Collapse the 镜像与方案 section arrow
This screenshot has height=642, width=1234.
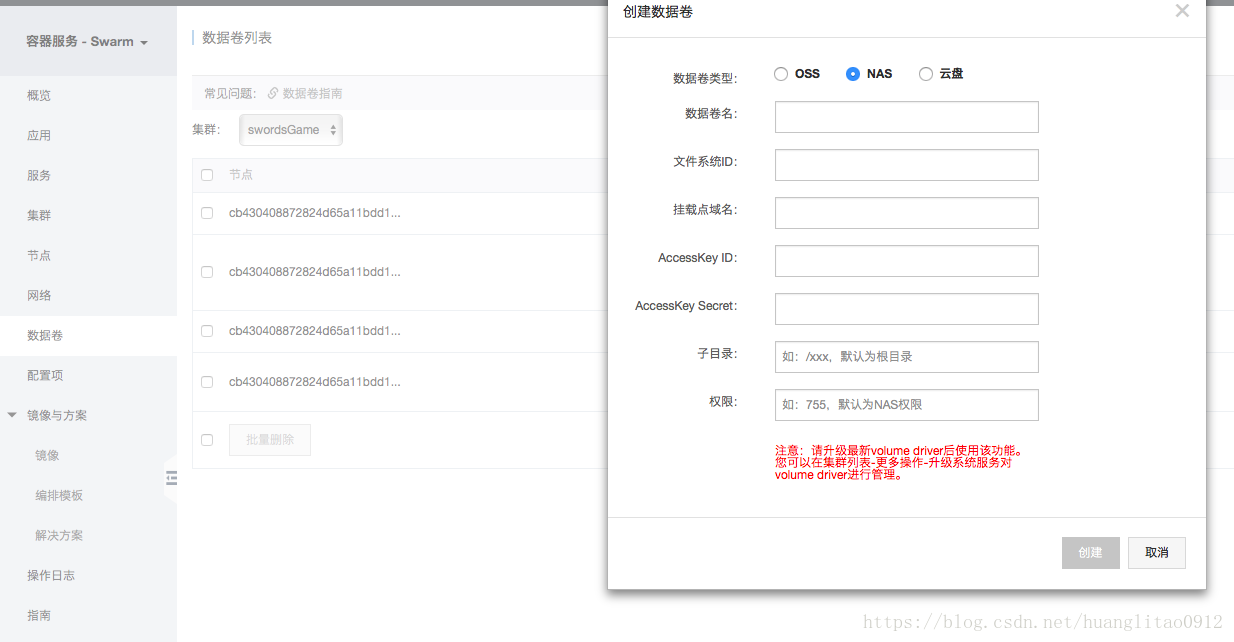point(12,415)
